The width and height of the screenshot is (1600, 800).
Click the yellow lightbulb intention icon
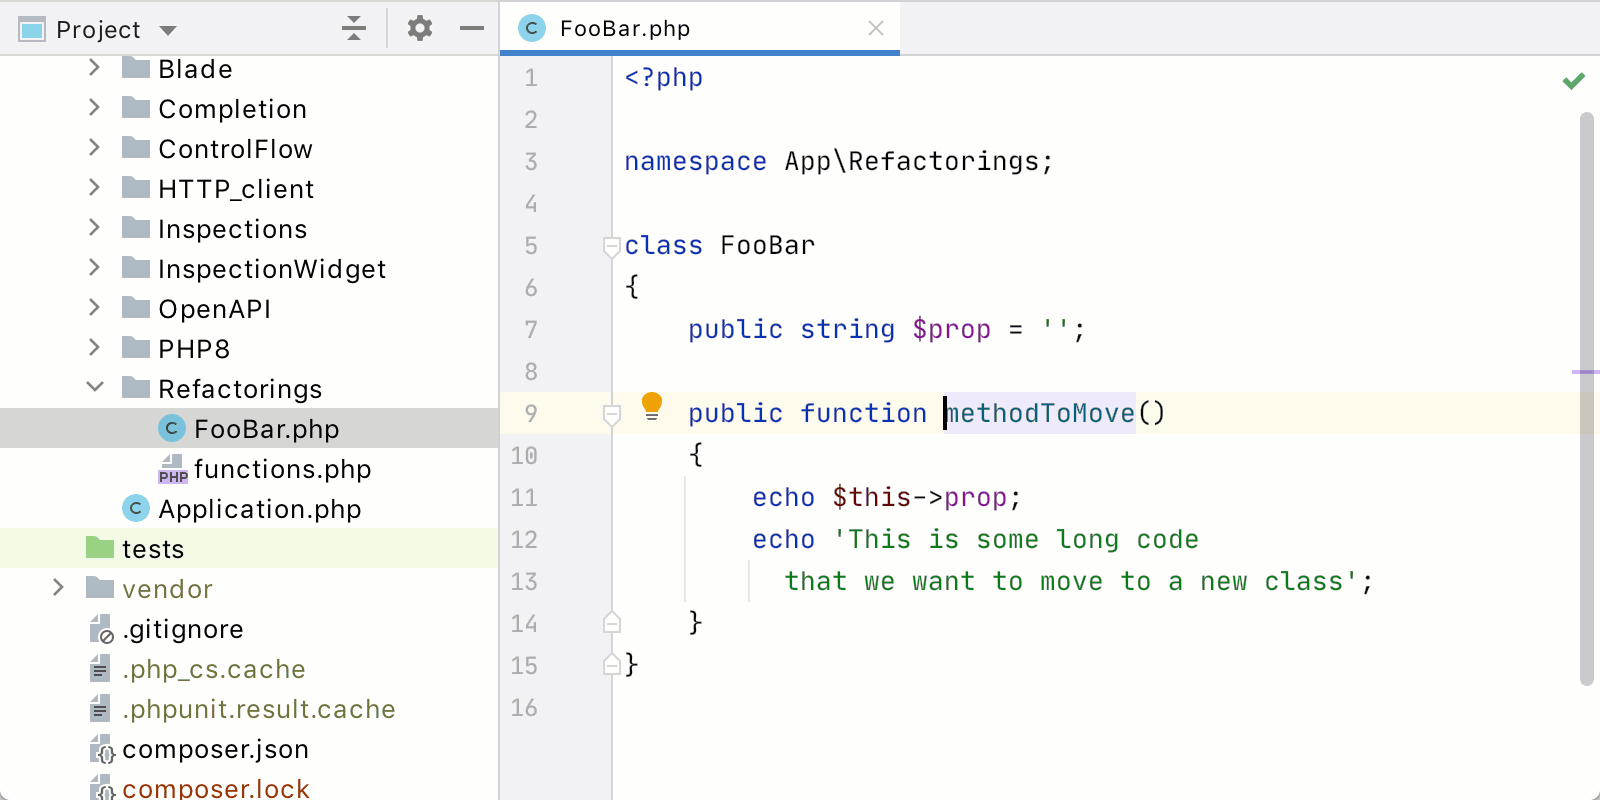652,406
